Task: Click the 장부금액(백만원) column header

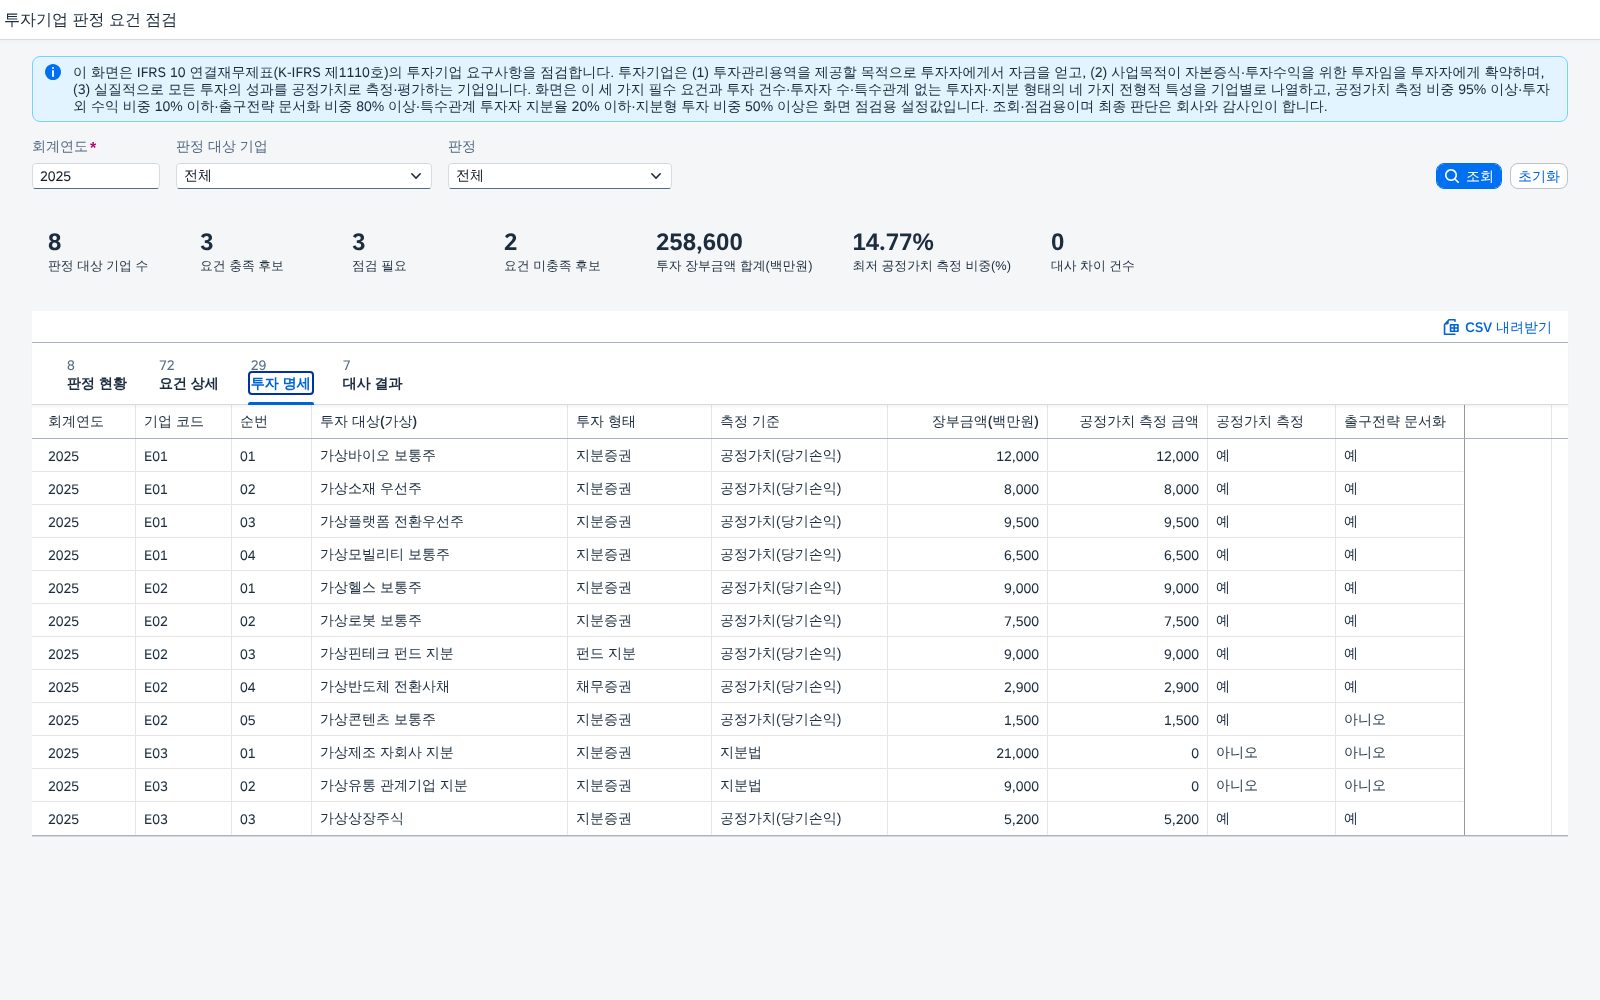Action: click(968, 422)
